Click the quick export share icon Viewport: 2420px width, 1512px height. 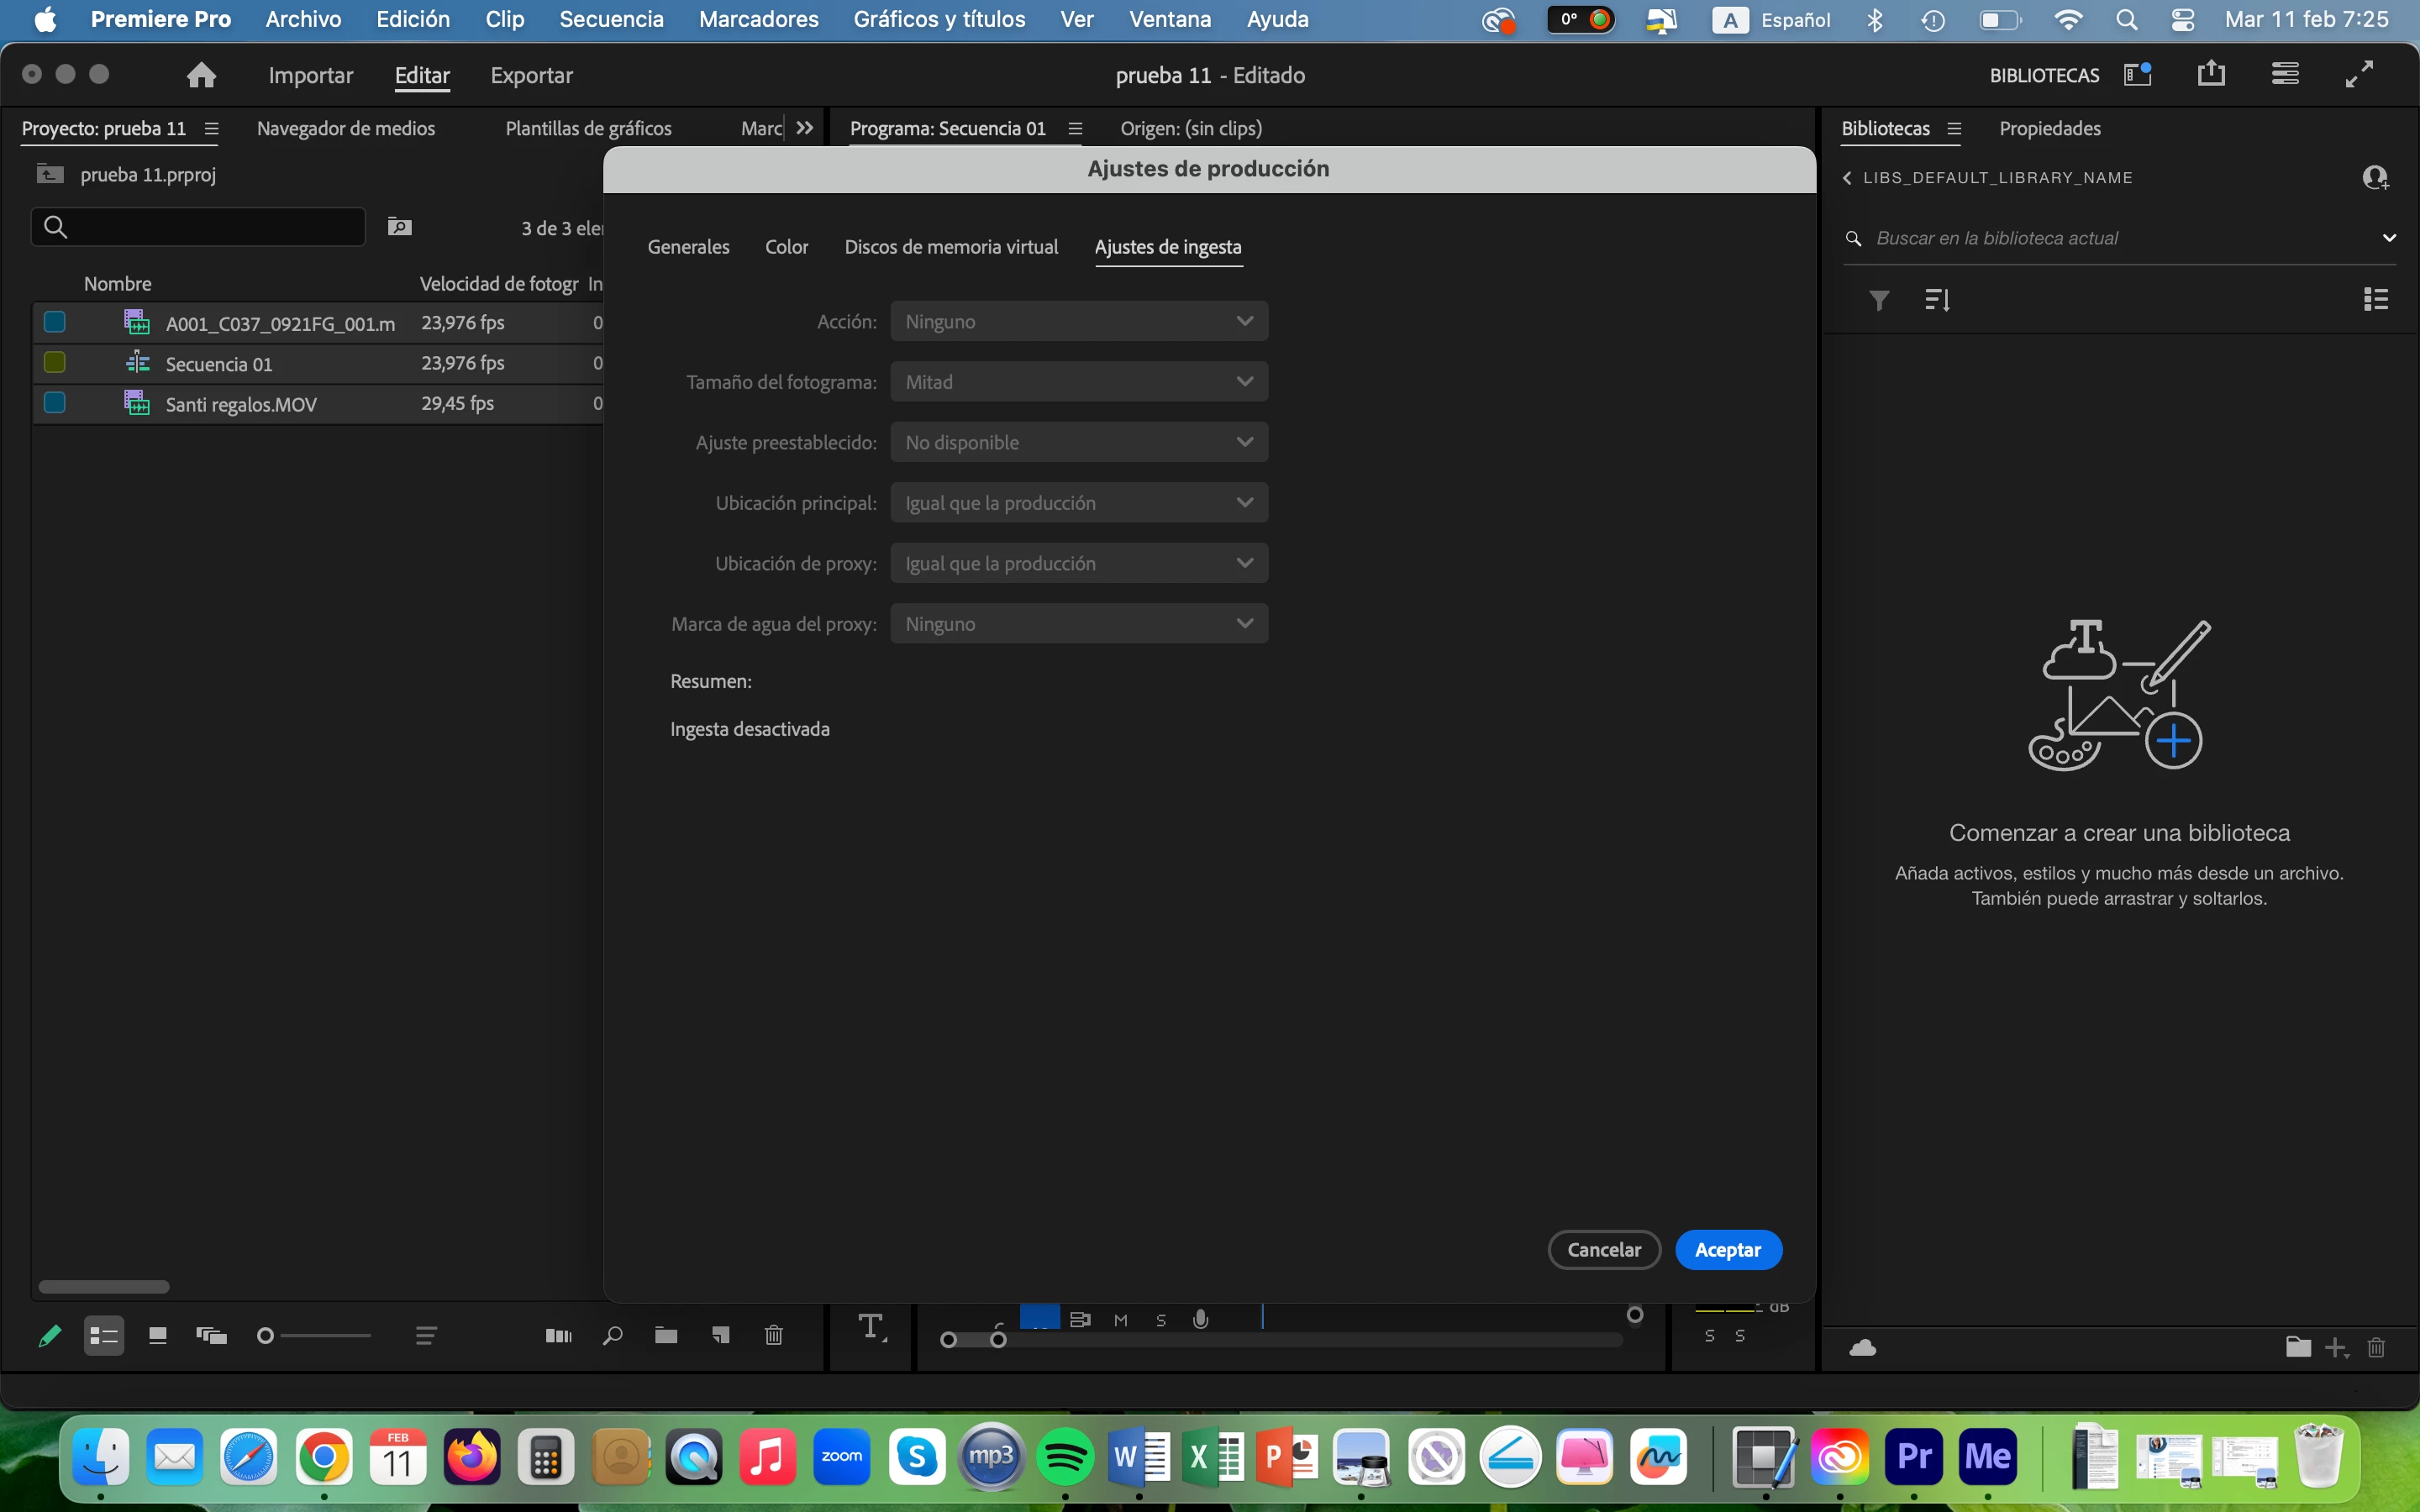point(2211,74)
